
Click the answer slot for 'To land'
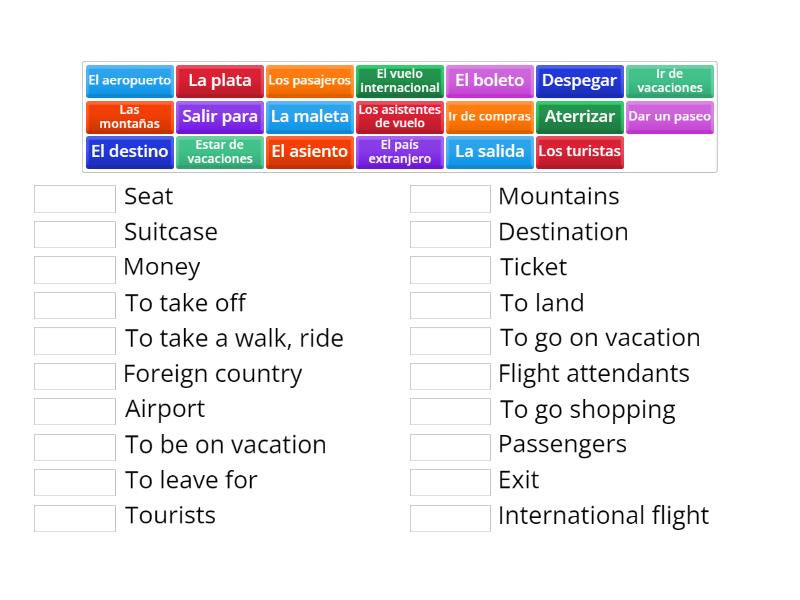(450, 304)
